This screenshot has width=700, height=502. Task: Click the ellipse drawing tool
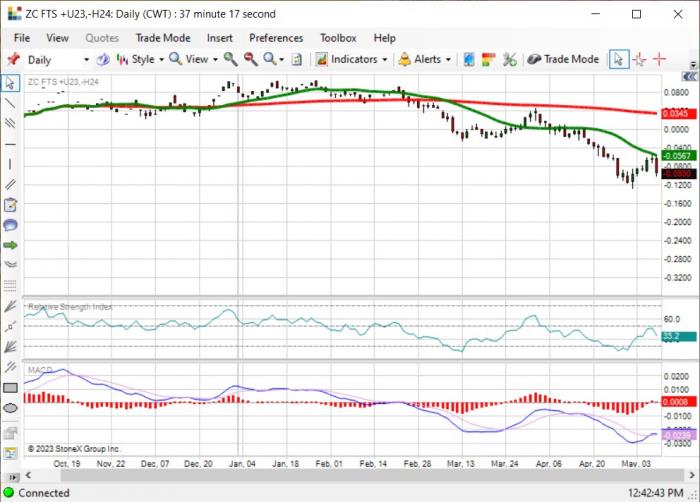pyautogui.click(x=10, y=408)
